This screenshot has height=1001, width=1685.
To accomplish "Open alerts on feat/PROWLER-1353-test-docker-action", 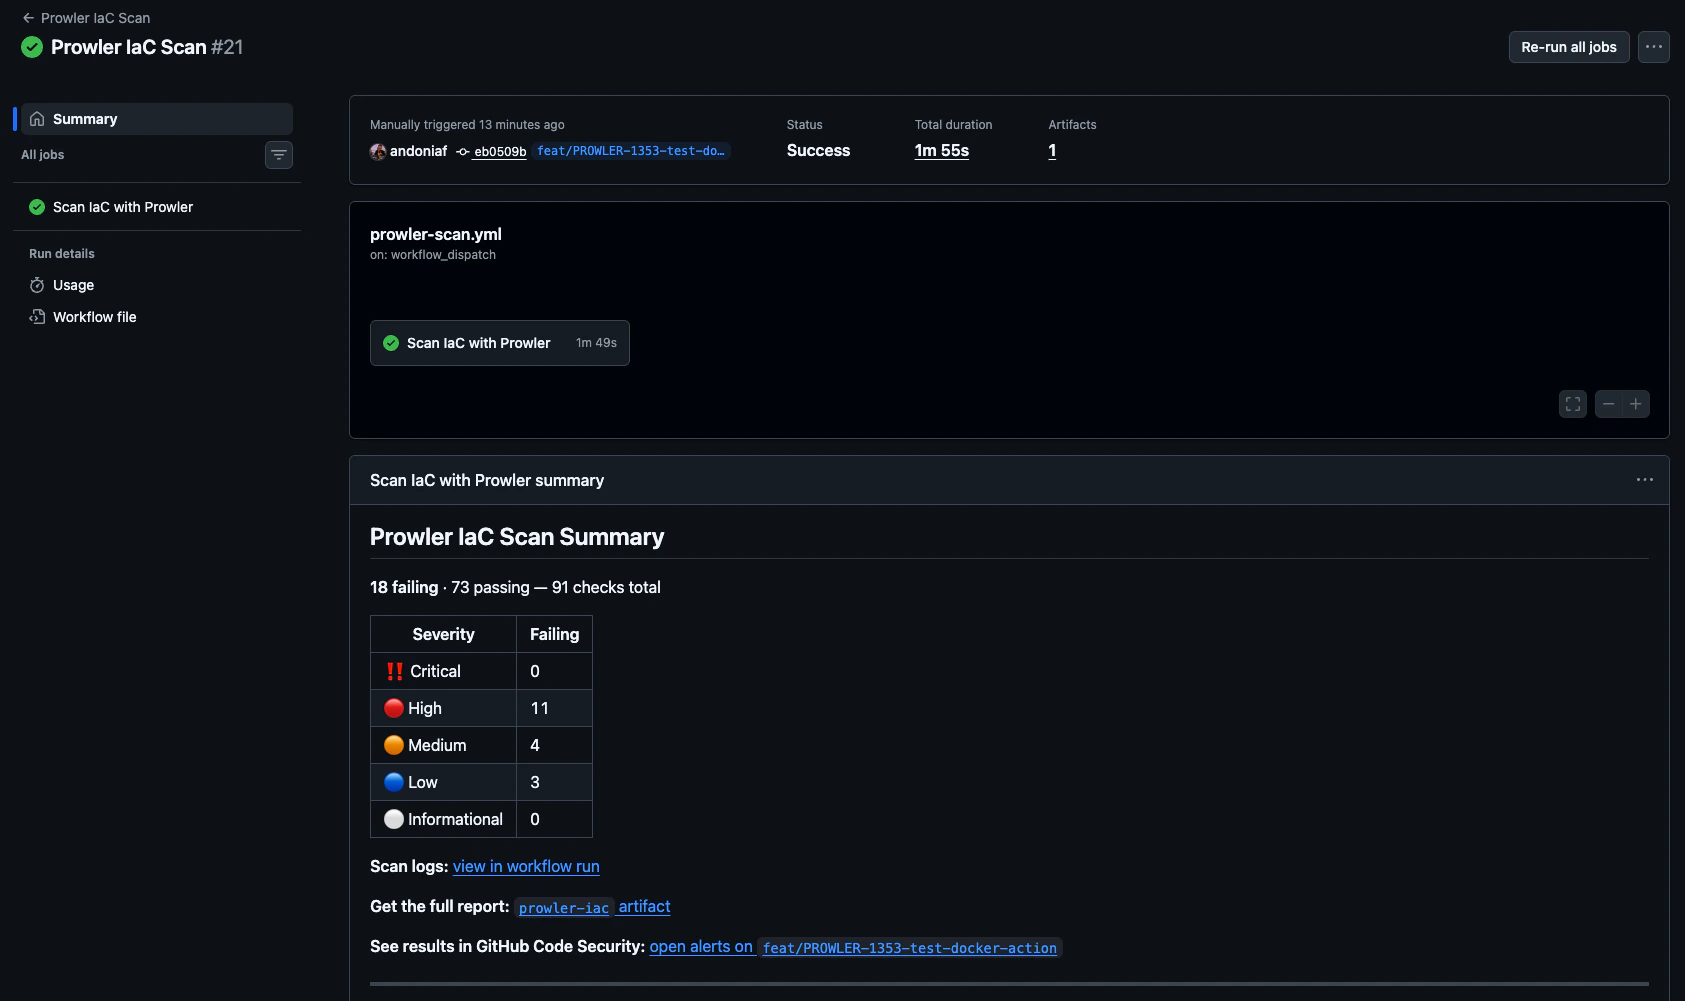I will (x=702, y=946).
